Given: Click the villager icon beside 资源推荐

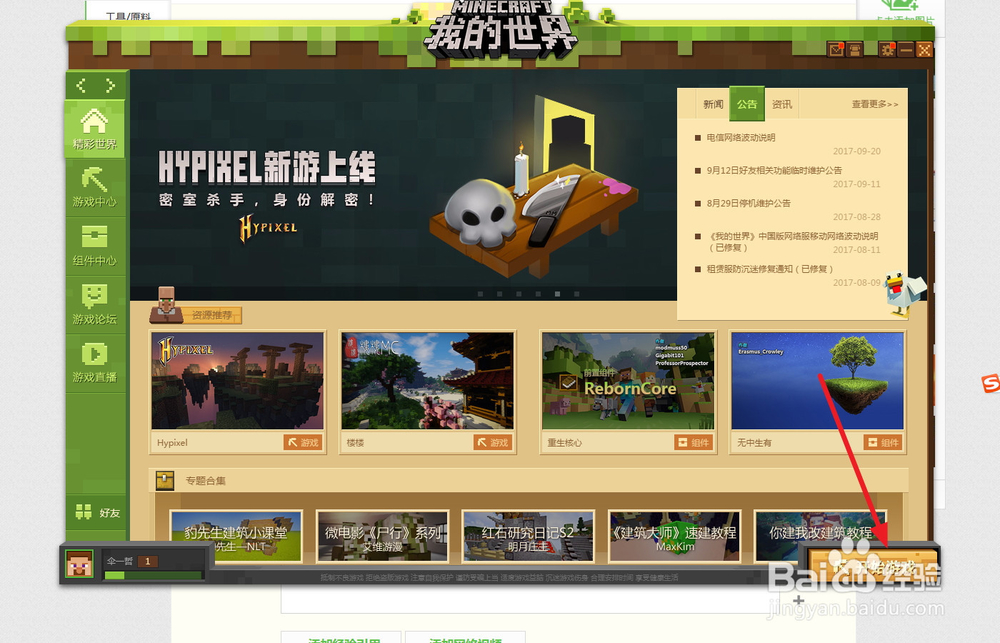Looking at the screenshot, I should coord(166,304).
